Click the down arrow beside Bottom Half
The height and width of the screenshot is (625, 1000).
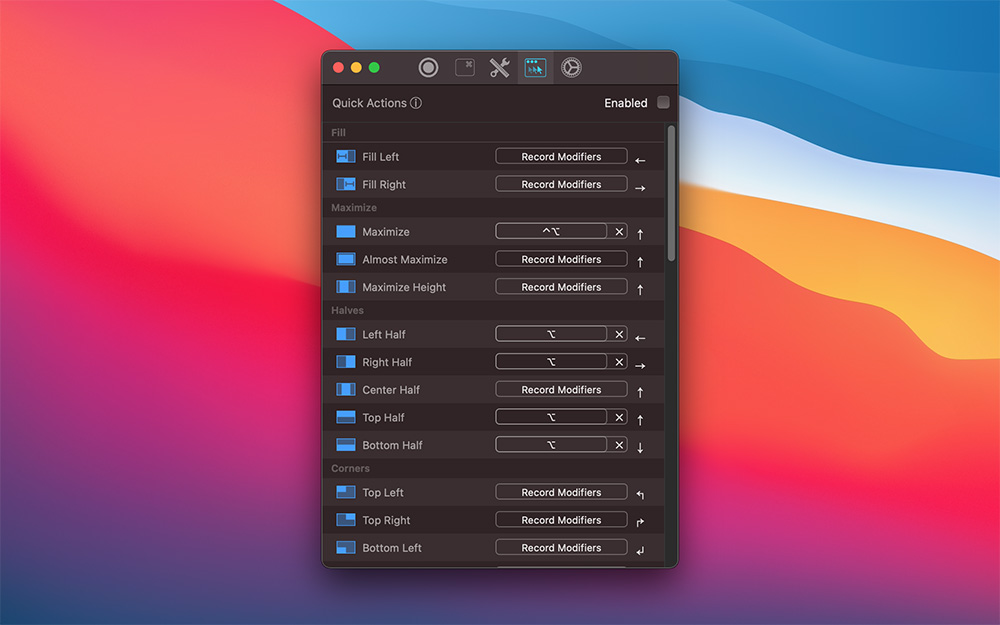640,448
